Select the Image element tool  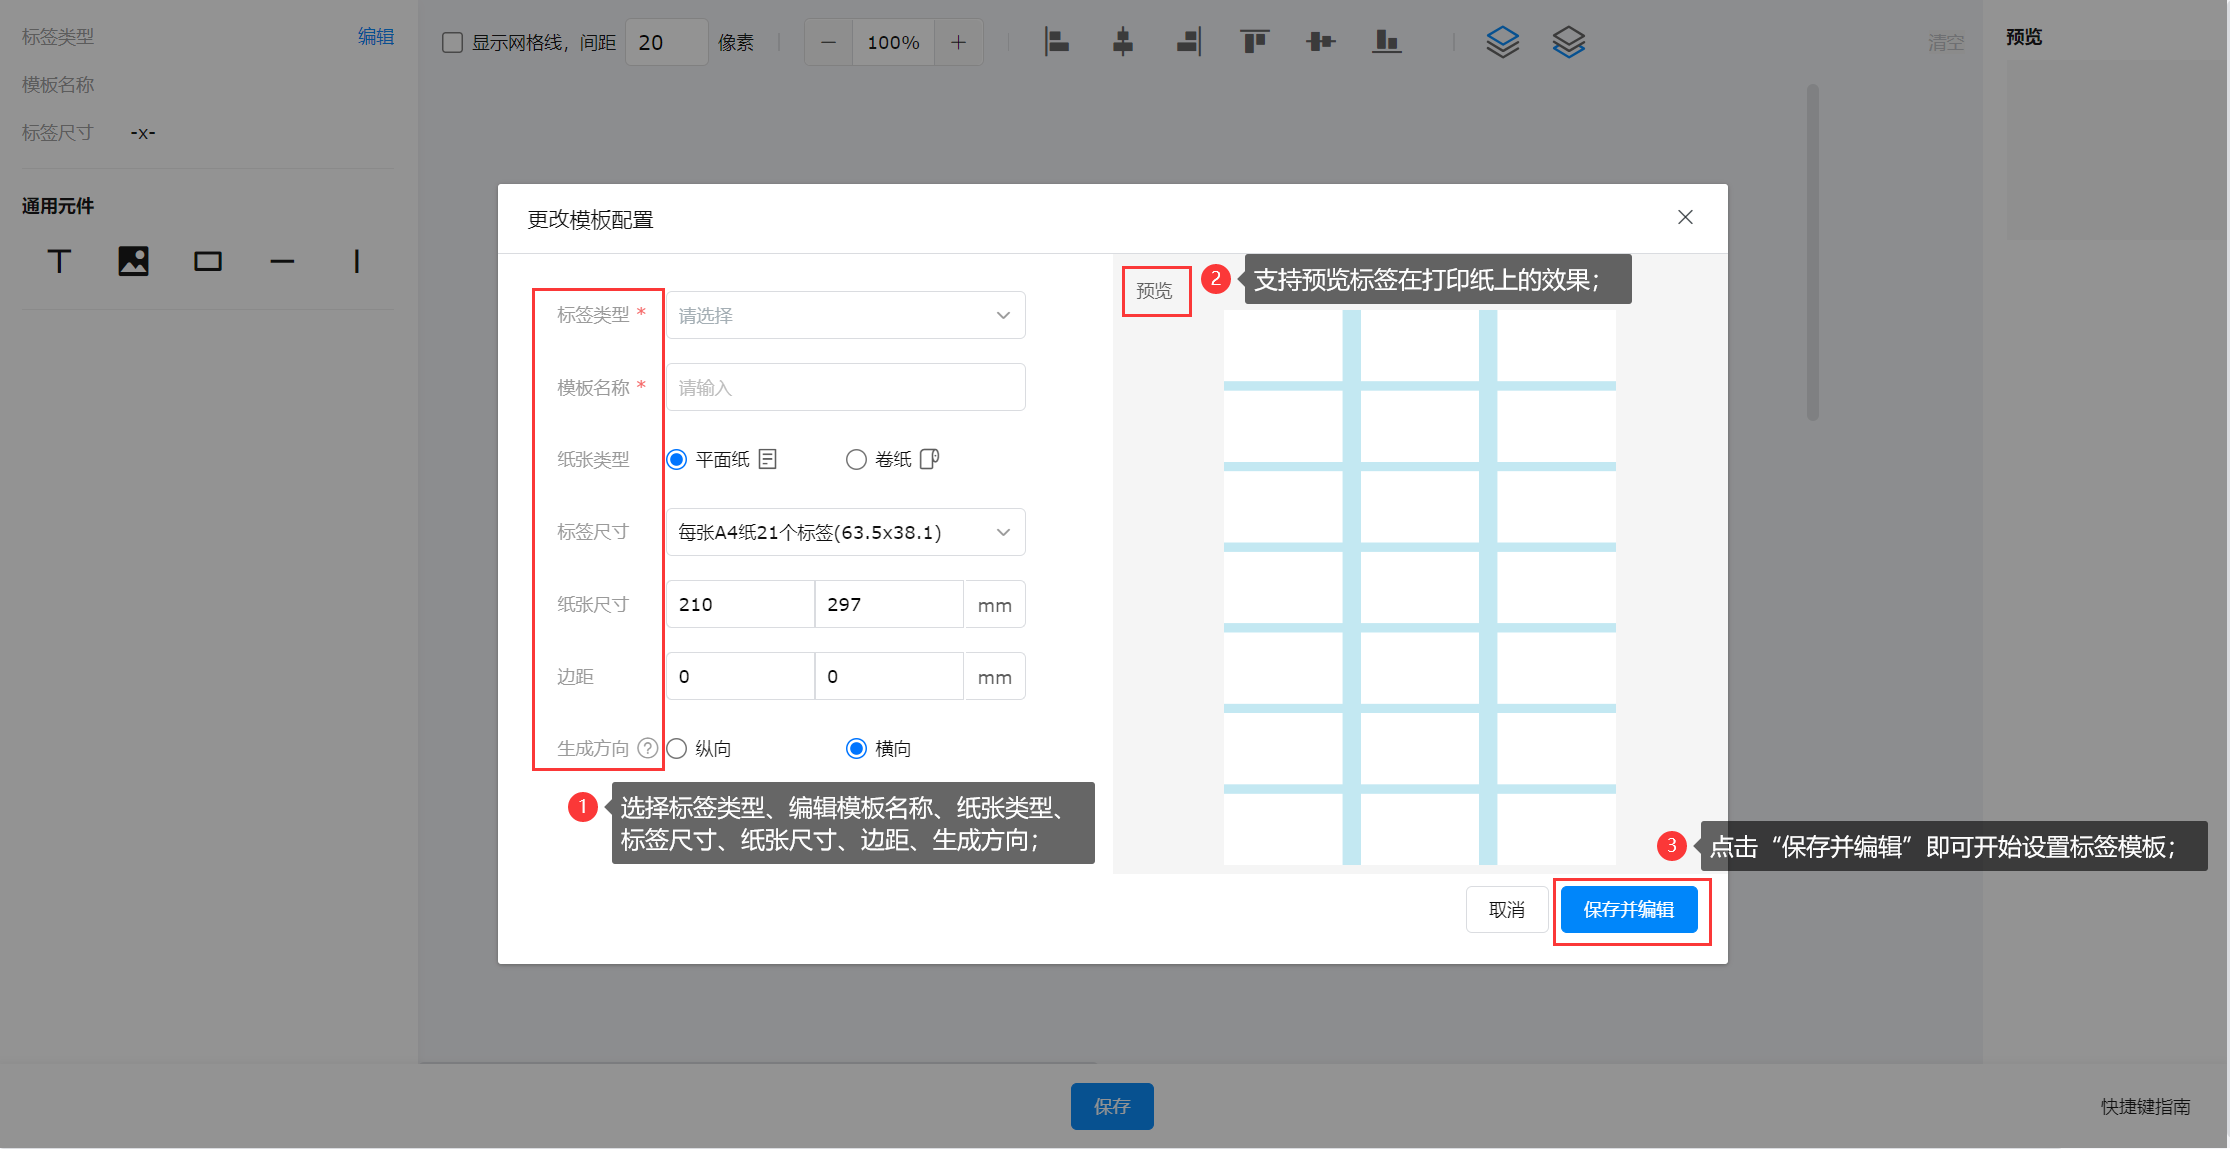tap(133, 262)
